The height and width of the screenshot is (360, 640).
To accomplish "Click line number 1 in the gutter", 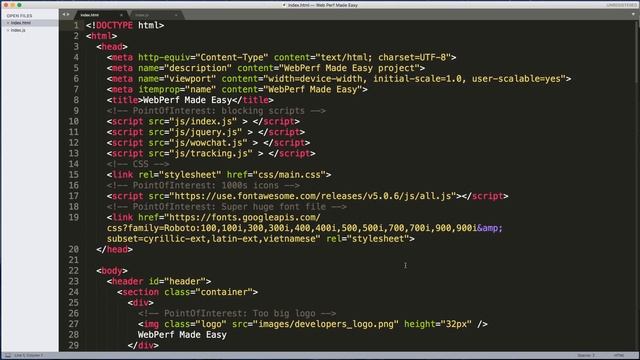I will [x=76, y=25].
